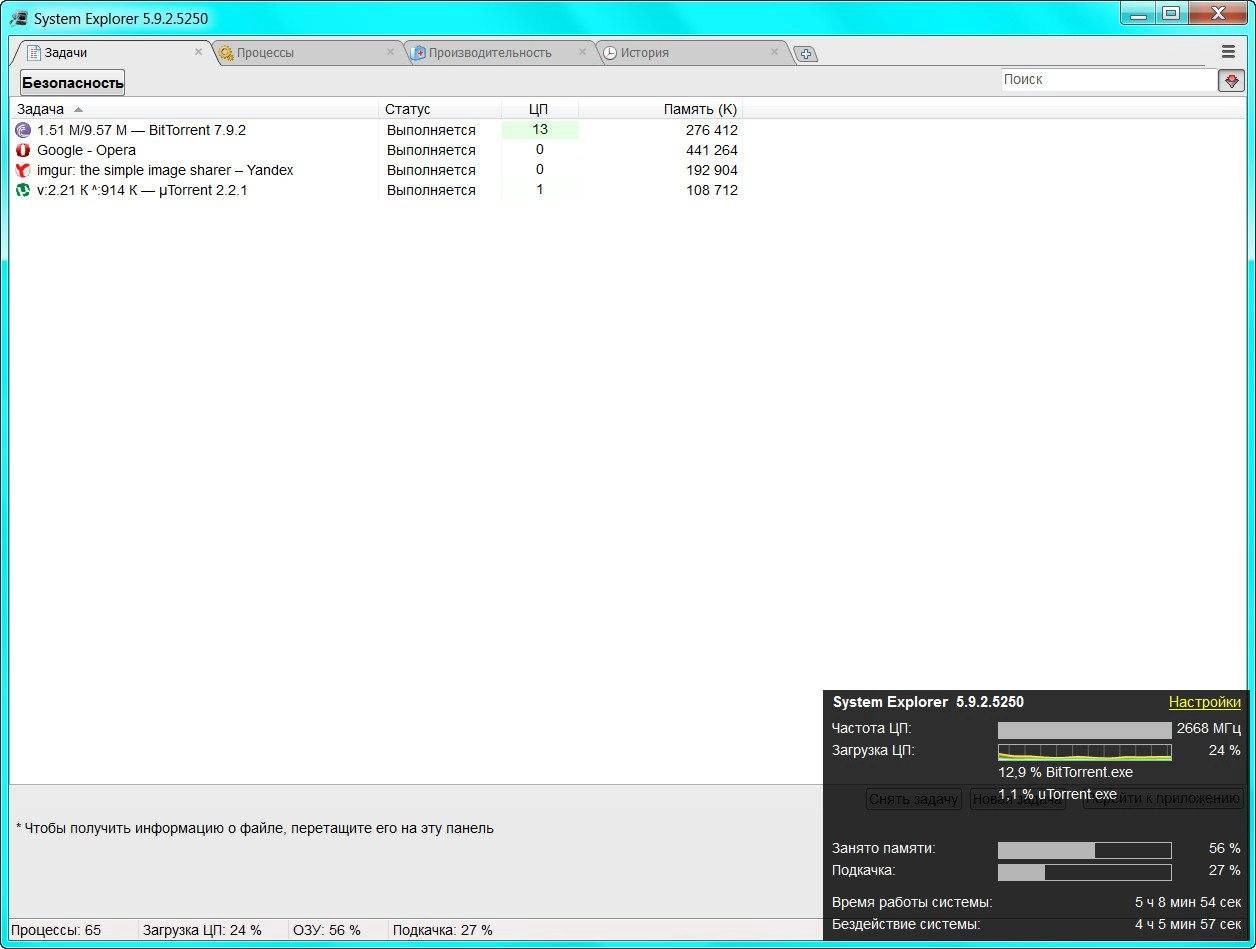
Task: Click the 12,9 % BitTorrent.exe entry
Action: (x=1065, y=772)
